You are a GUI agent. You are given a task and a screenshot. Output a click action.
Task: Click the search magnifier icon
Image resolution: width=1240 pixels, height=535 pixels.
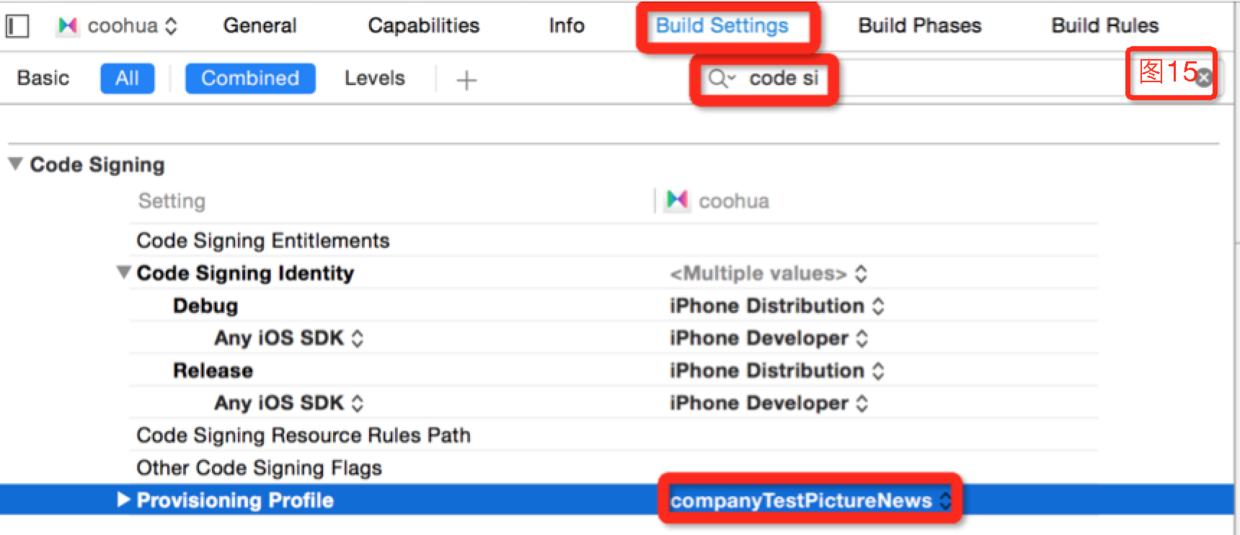[720, 79]
